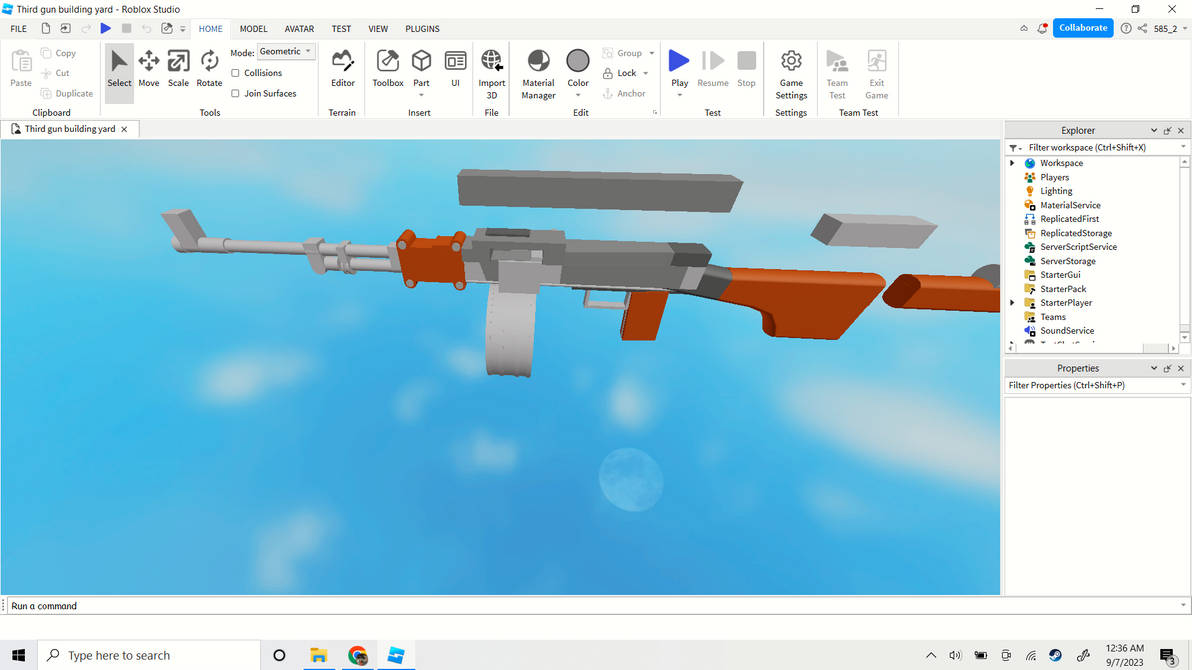This screenshot has height=670, width=1192.
Task: Click the Collaborate button
Action: click(x=1083, y=28)
